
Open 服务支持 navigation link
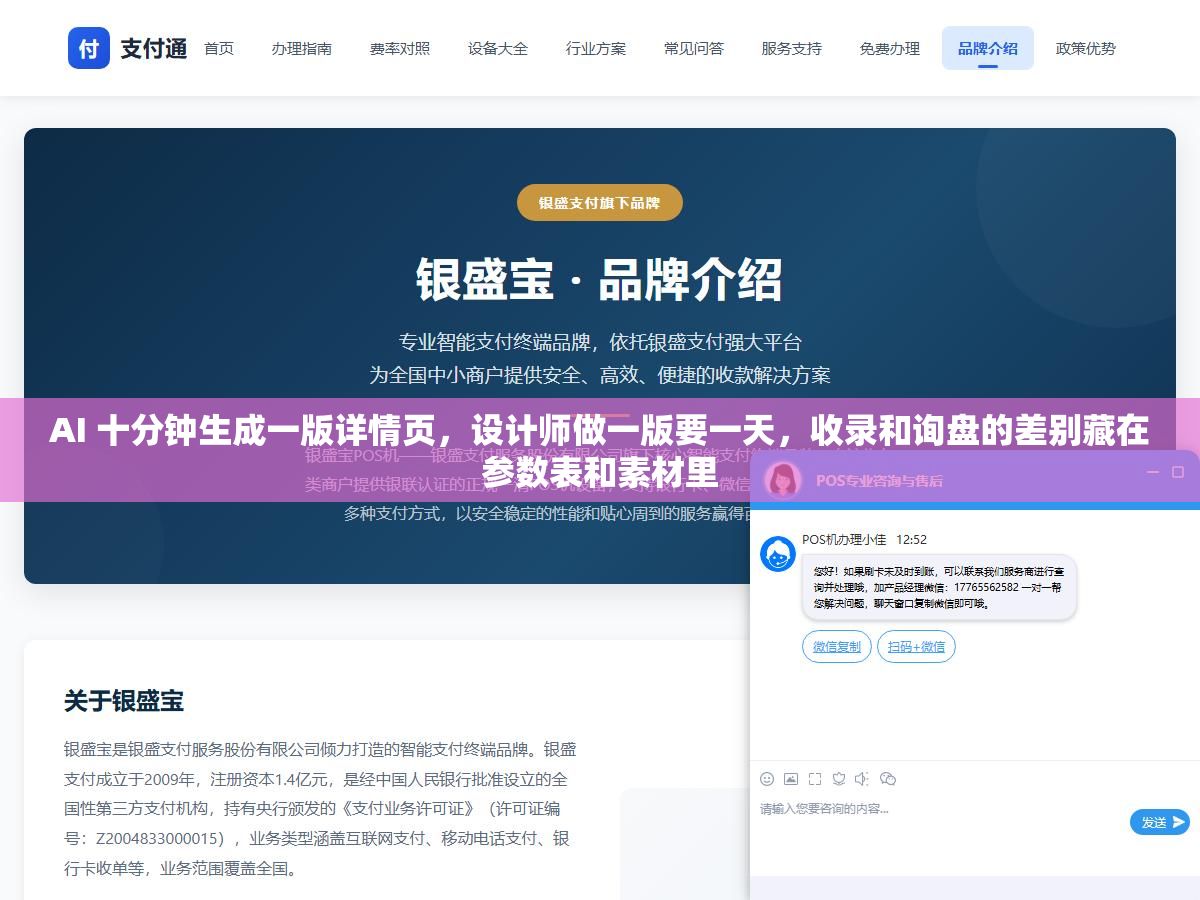pos(791,48)
